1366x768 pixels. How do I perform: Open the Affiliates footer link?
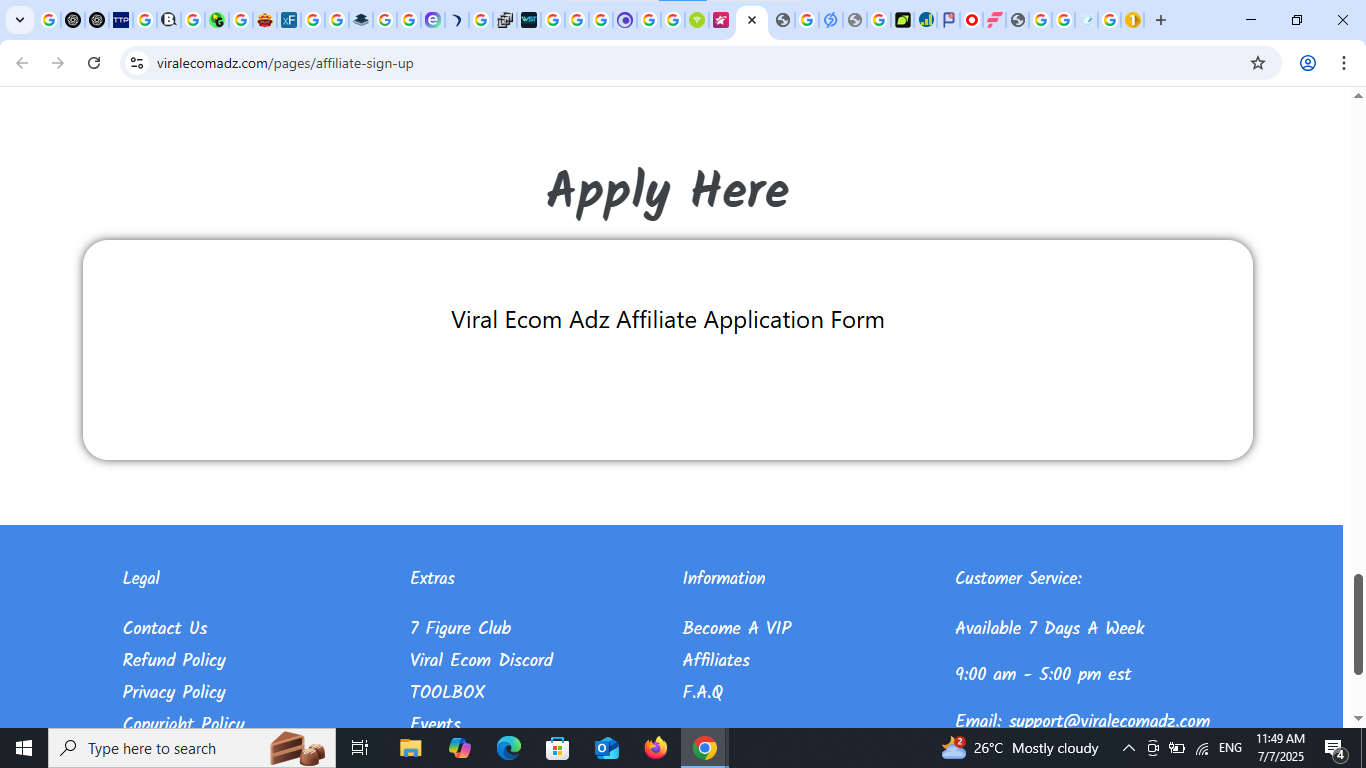pyautogui.click(x=716, y=660)
